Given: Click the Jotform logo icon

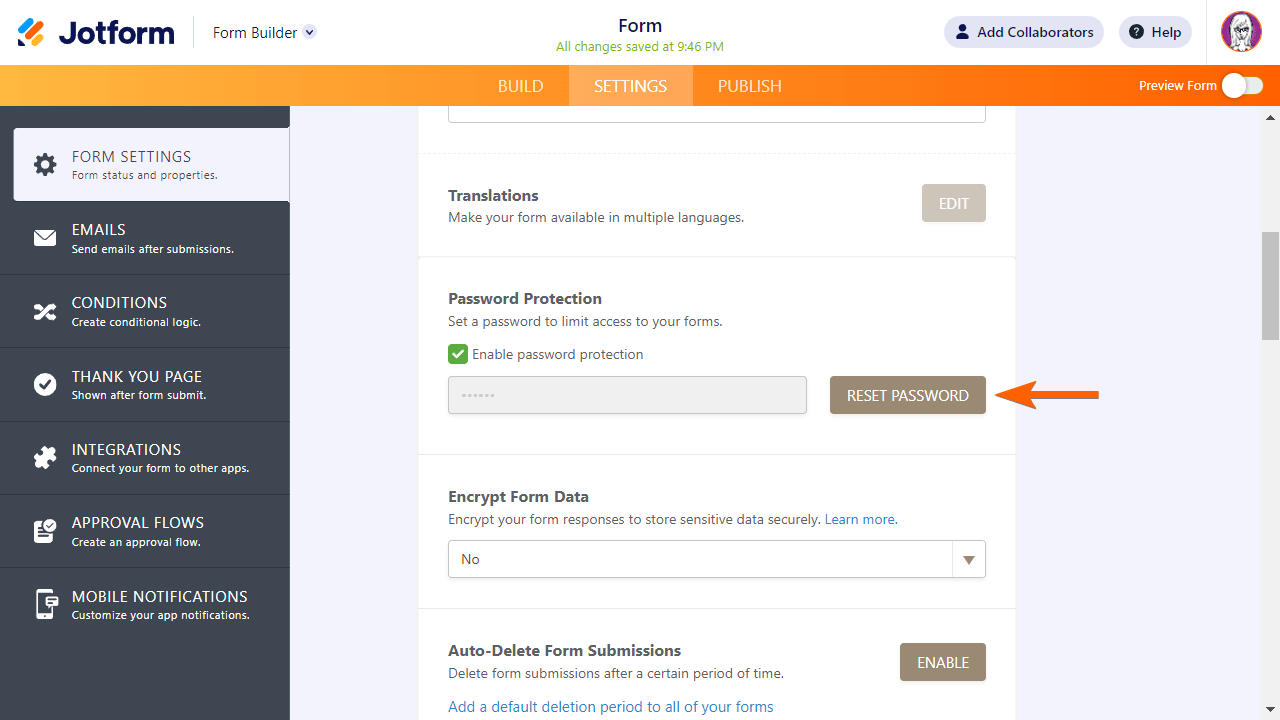Looking at the screenshot, I should (x=31, y=32).
